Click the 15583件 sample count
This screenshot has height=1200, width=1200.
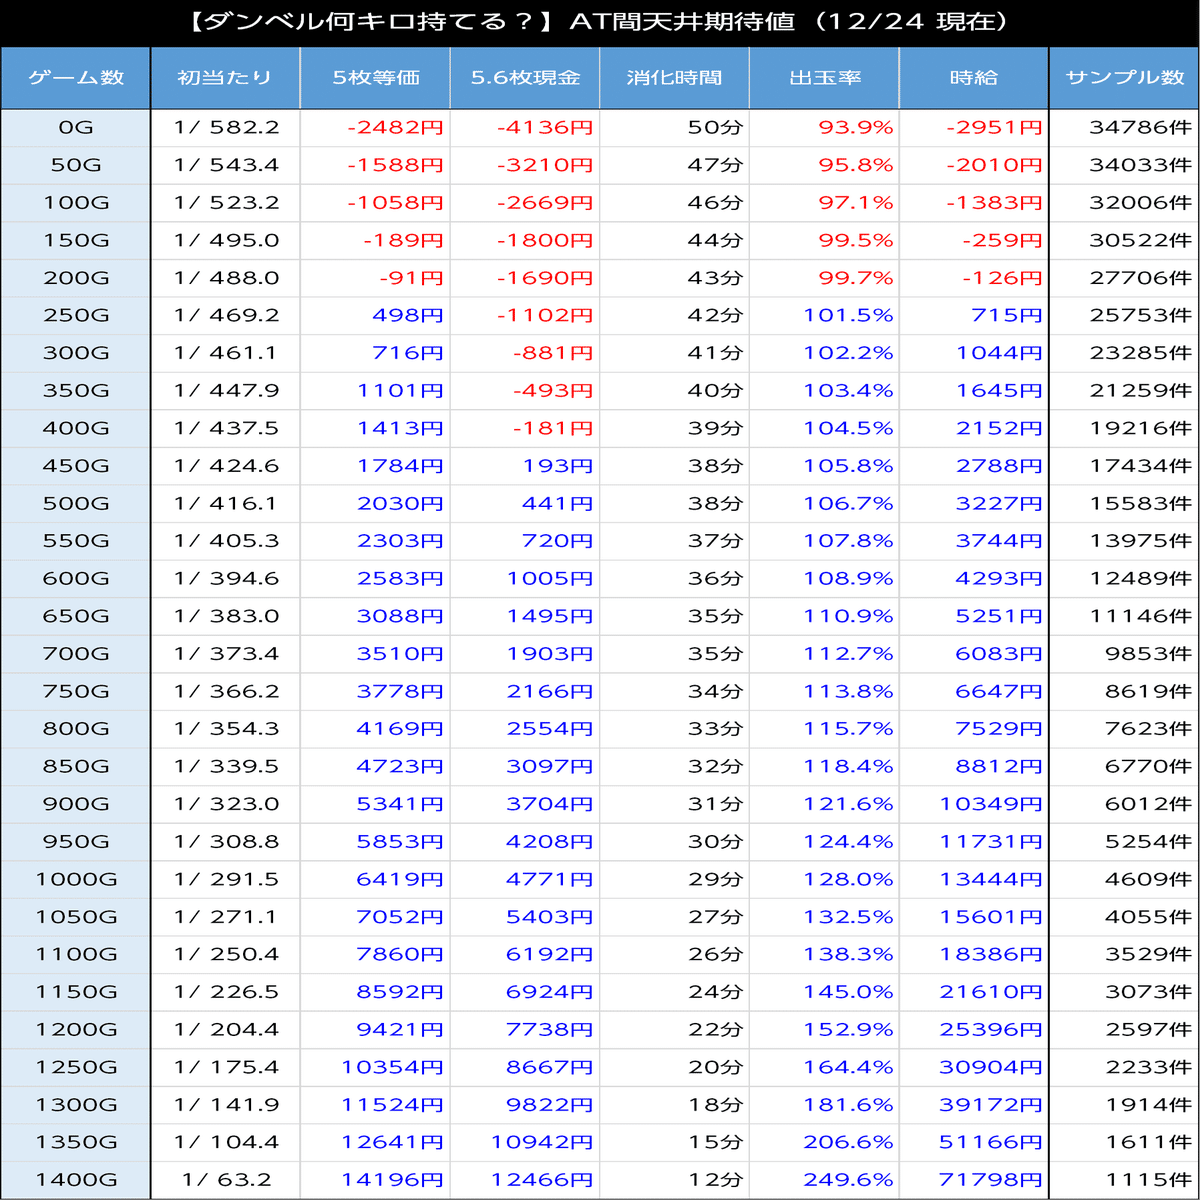click(1141, 504)
